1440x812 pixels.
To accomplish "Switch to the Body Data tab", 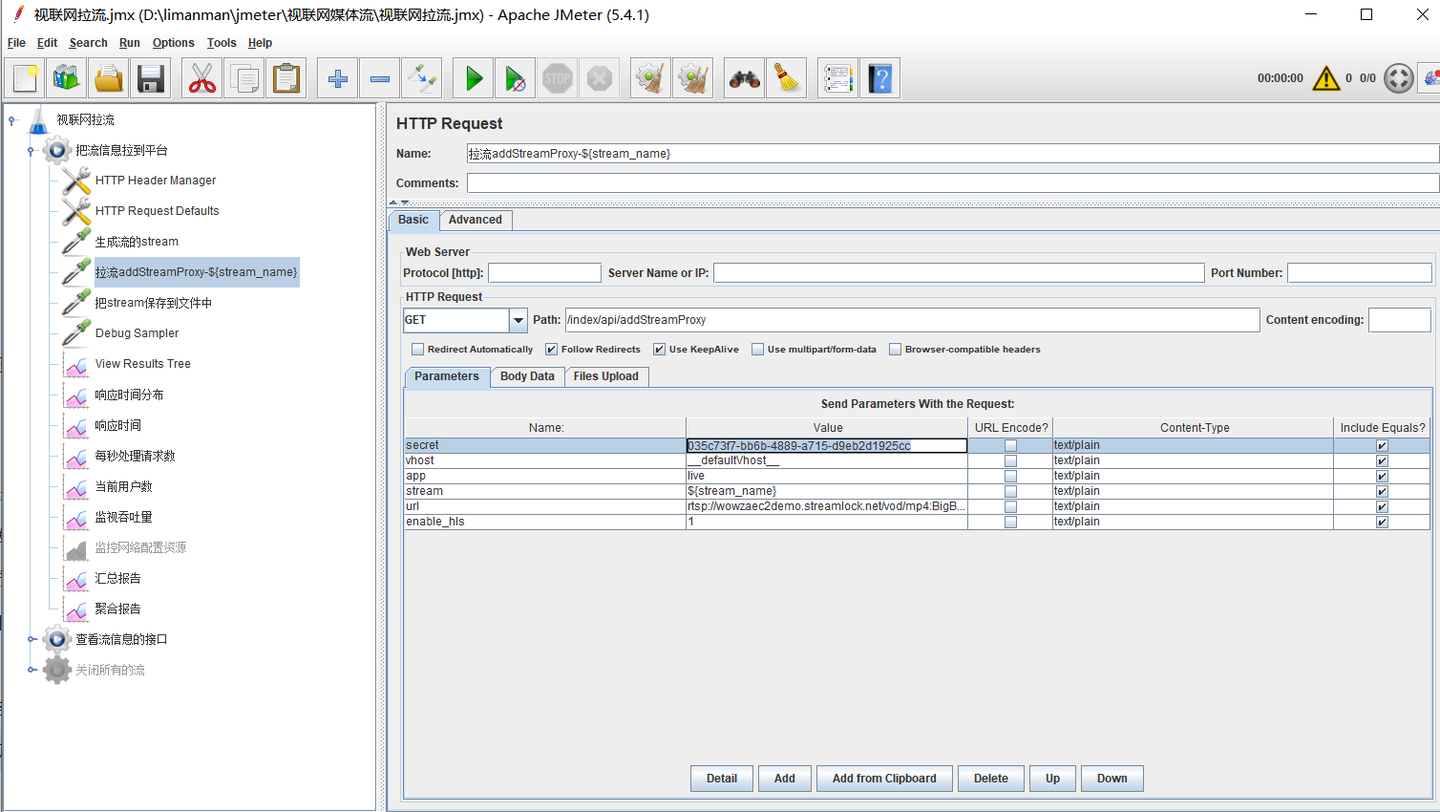I will pos(527,377).
